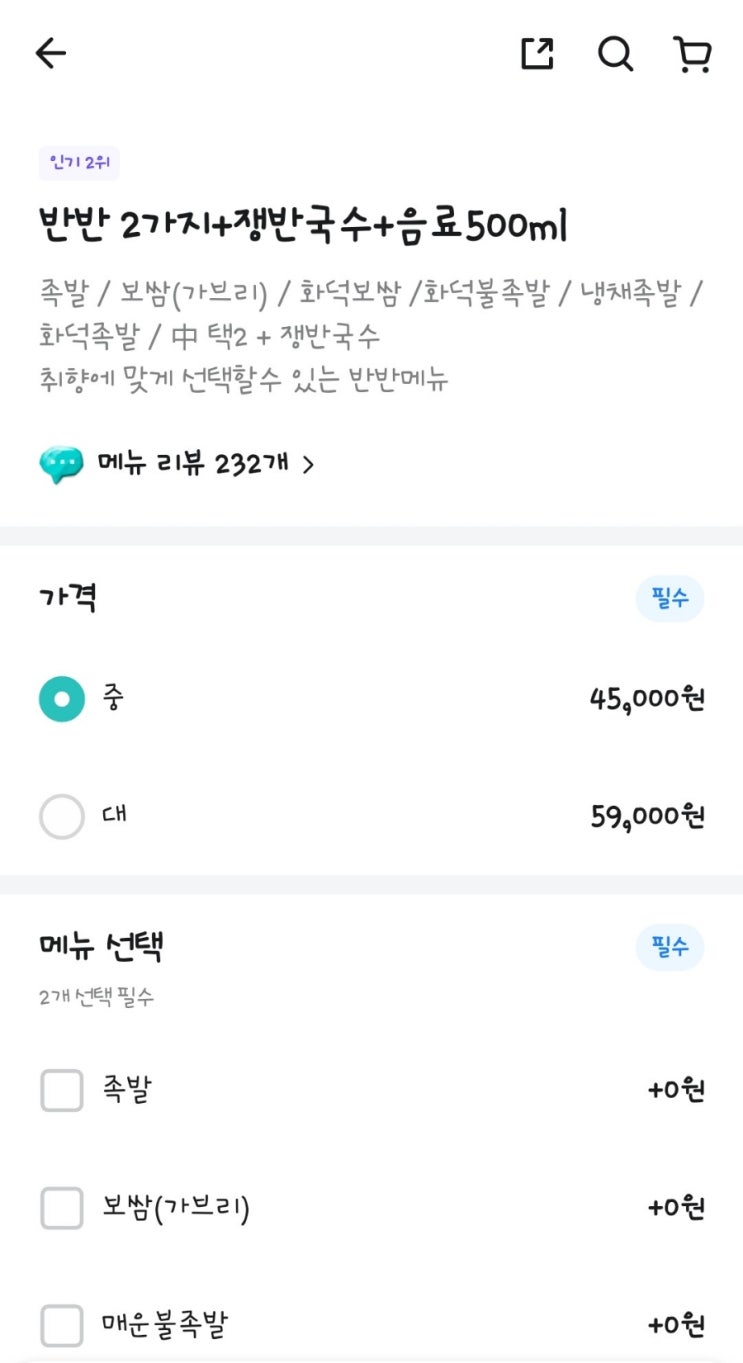Open the shopping cart icon
The width and height of the screenshot is (743, 1363).
click(692, 54)
